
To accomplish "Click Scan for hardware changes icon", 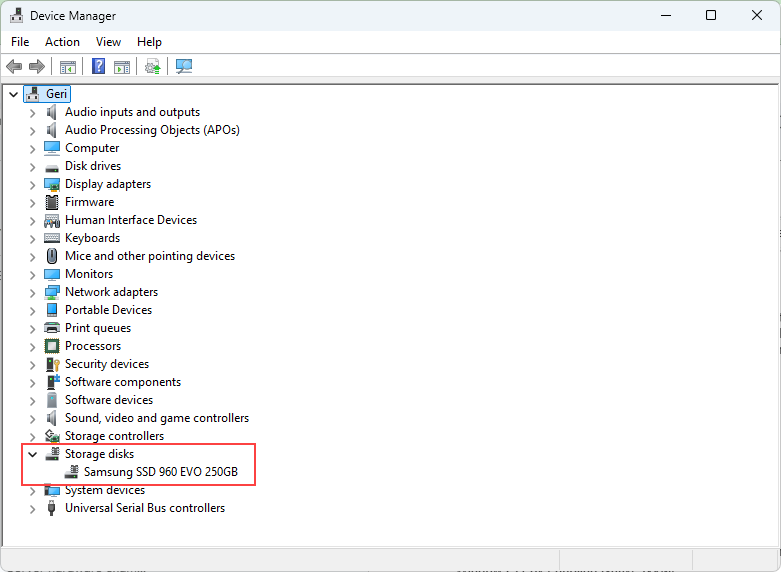I will click(x=184, y=67).
